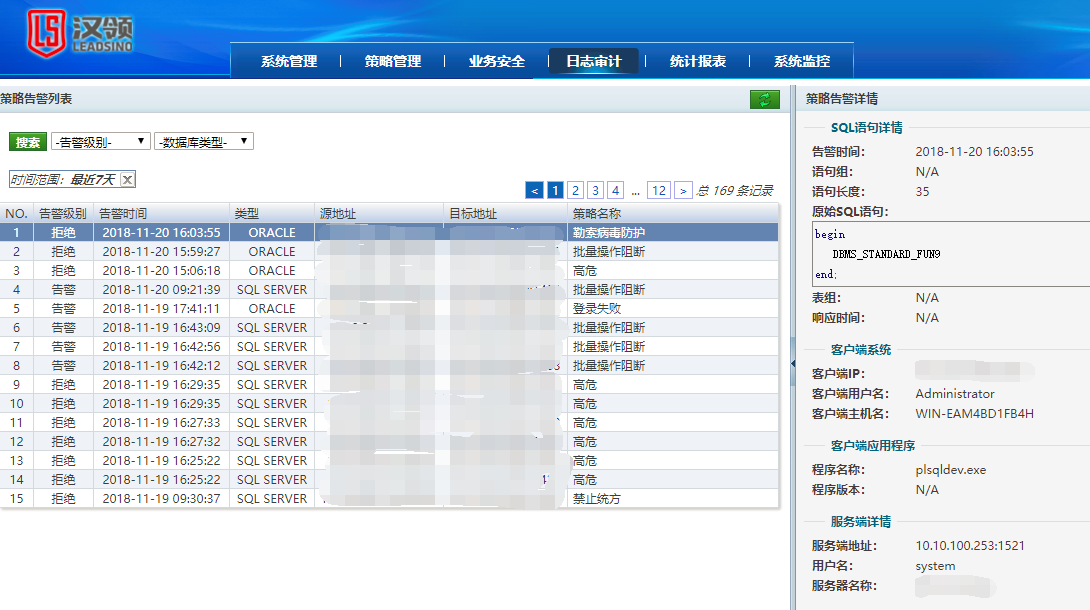Click the original SQL statement text box
The image size is (1090, 610).
point(950,254)
